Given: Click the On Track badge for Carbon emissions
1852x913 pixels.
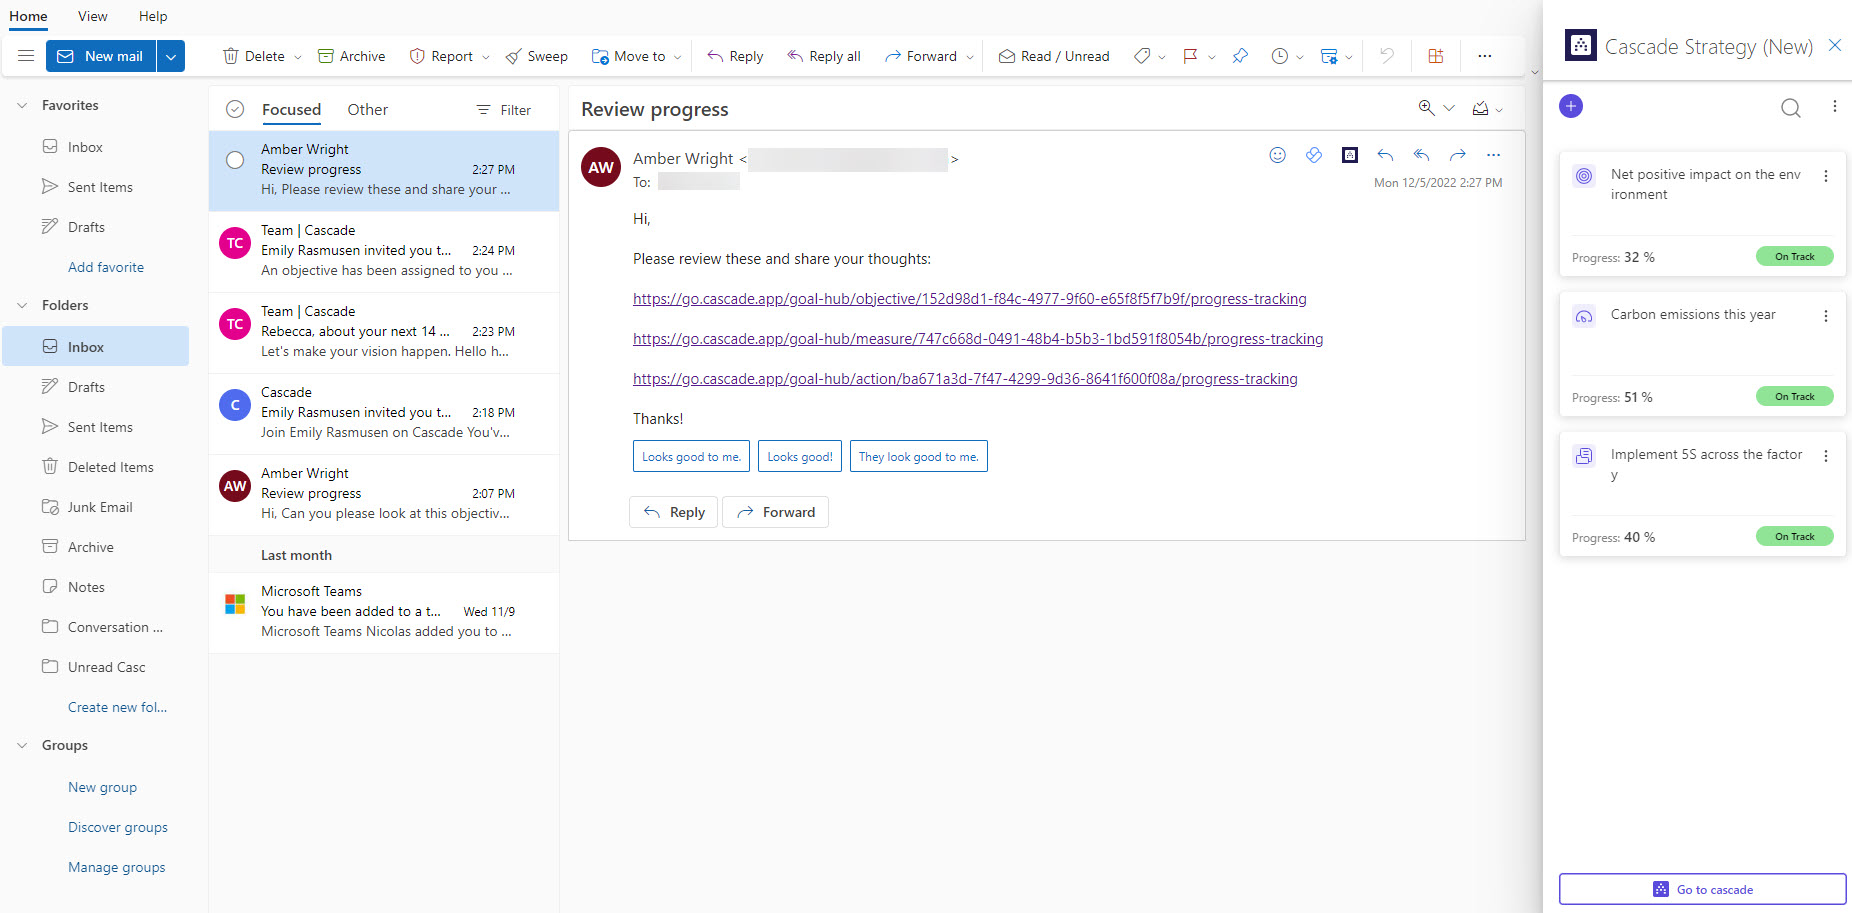Looking at the screenshot, I should 1794,396.
